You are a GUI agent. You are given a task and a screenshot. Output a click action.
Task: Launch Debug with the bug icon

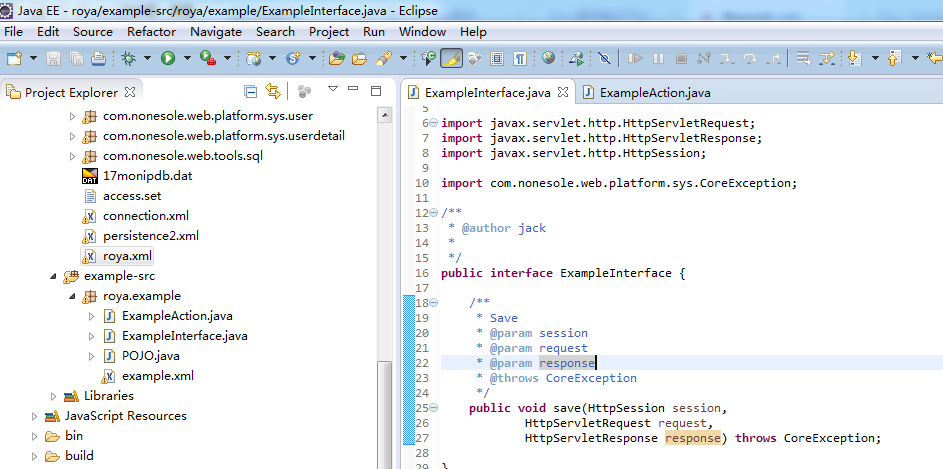pos(128,58)
